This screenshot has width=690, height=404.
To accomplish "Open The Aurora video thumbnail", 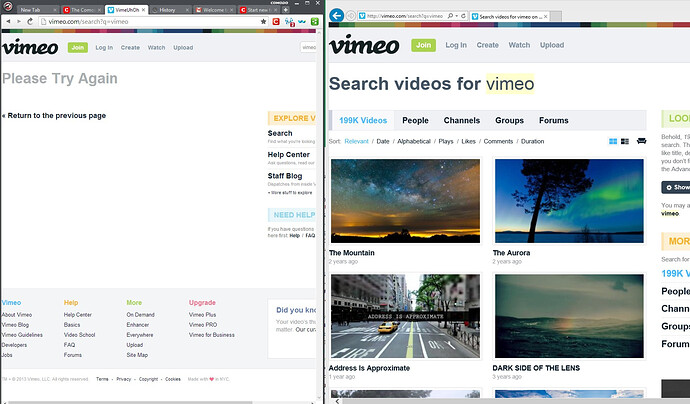I will (569, 201).
